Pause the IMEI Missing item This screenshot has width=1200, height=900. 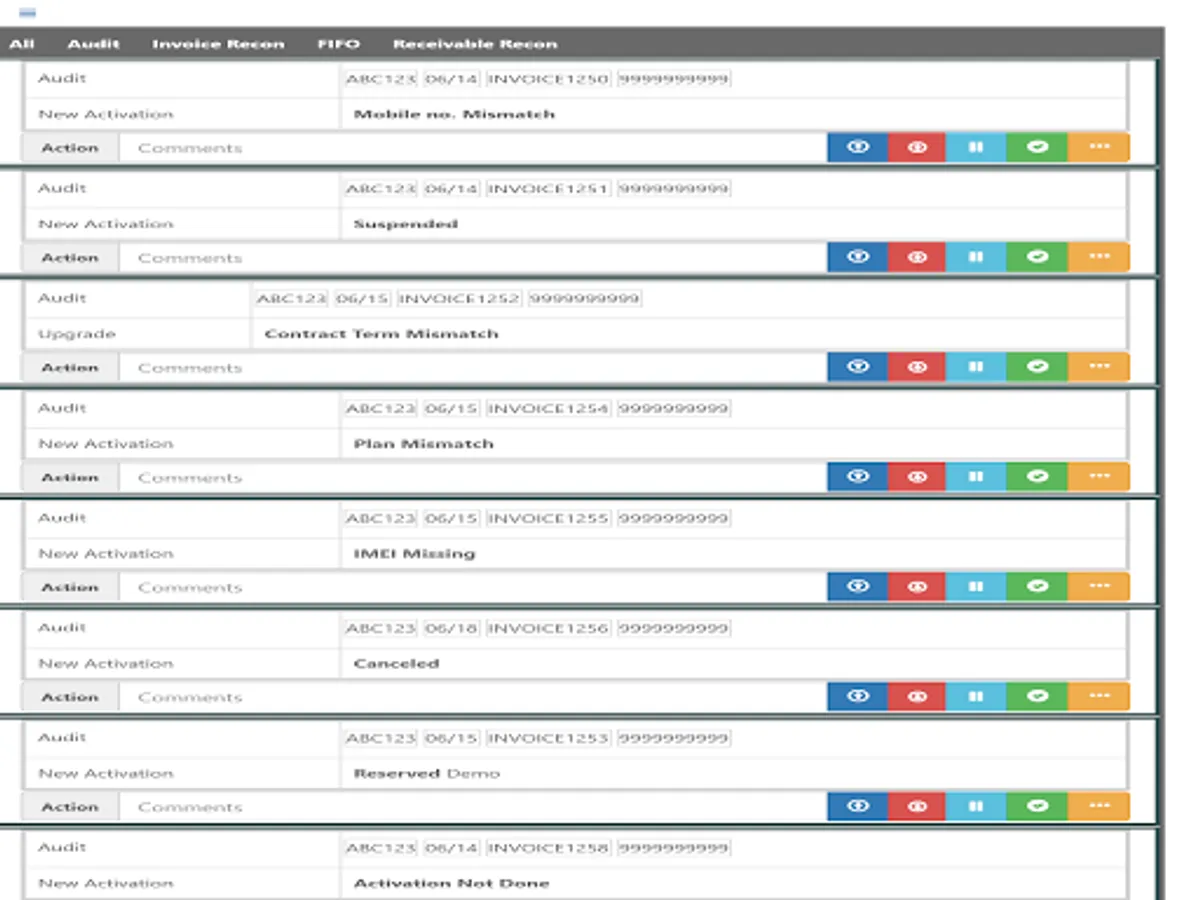pyautogui.click(x=977, y=587)
